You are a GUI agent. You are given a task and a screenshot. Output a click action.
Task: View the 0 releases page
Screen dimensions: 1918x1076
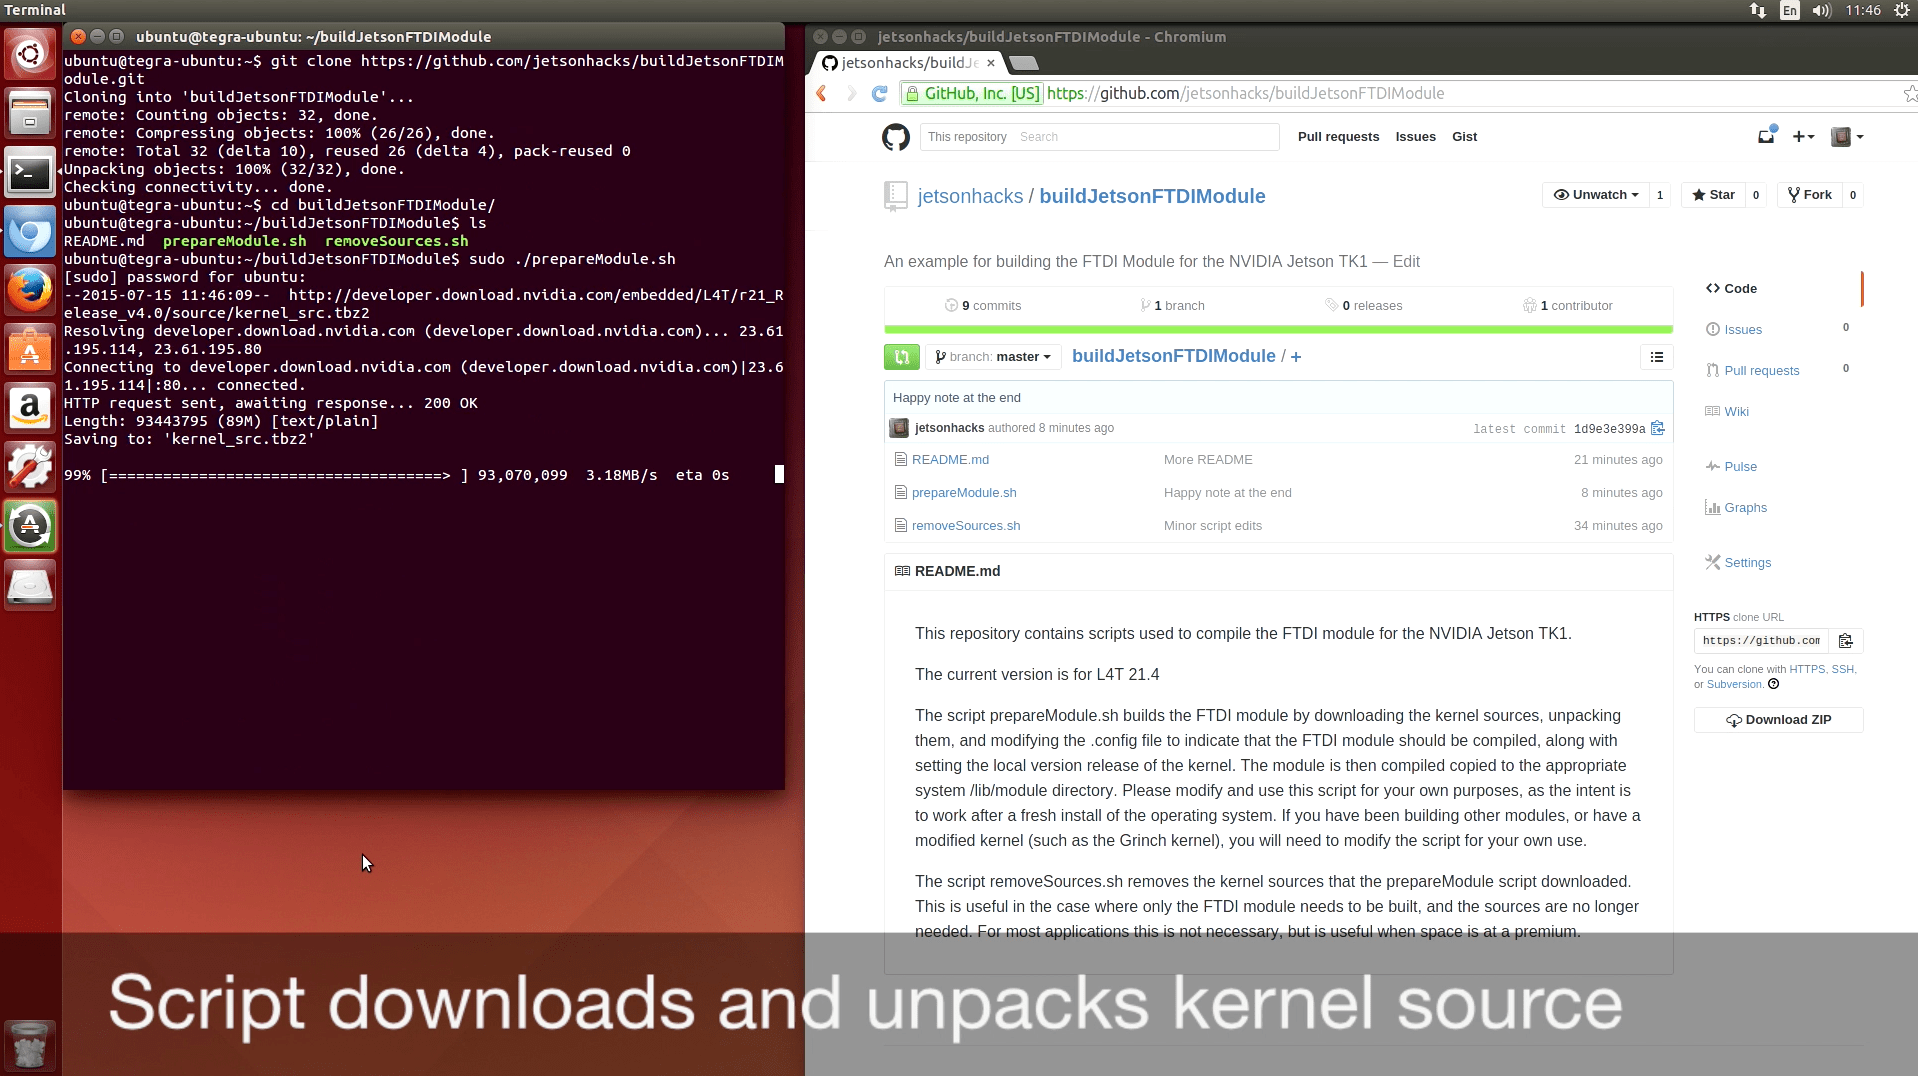pyautogui.click(x=1364, y=306)
